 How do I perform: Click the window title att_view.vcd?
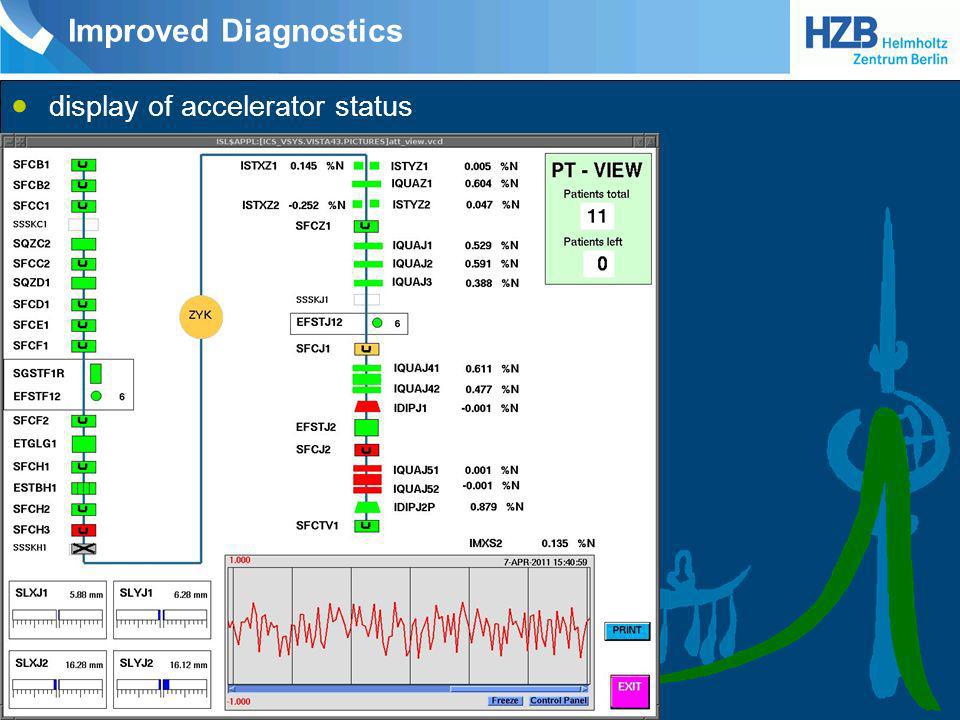[329, 141]
